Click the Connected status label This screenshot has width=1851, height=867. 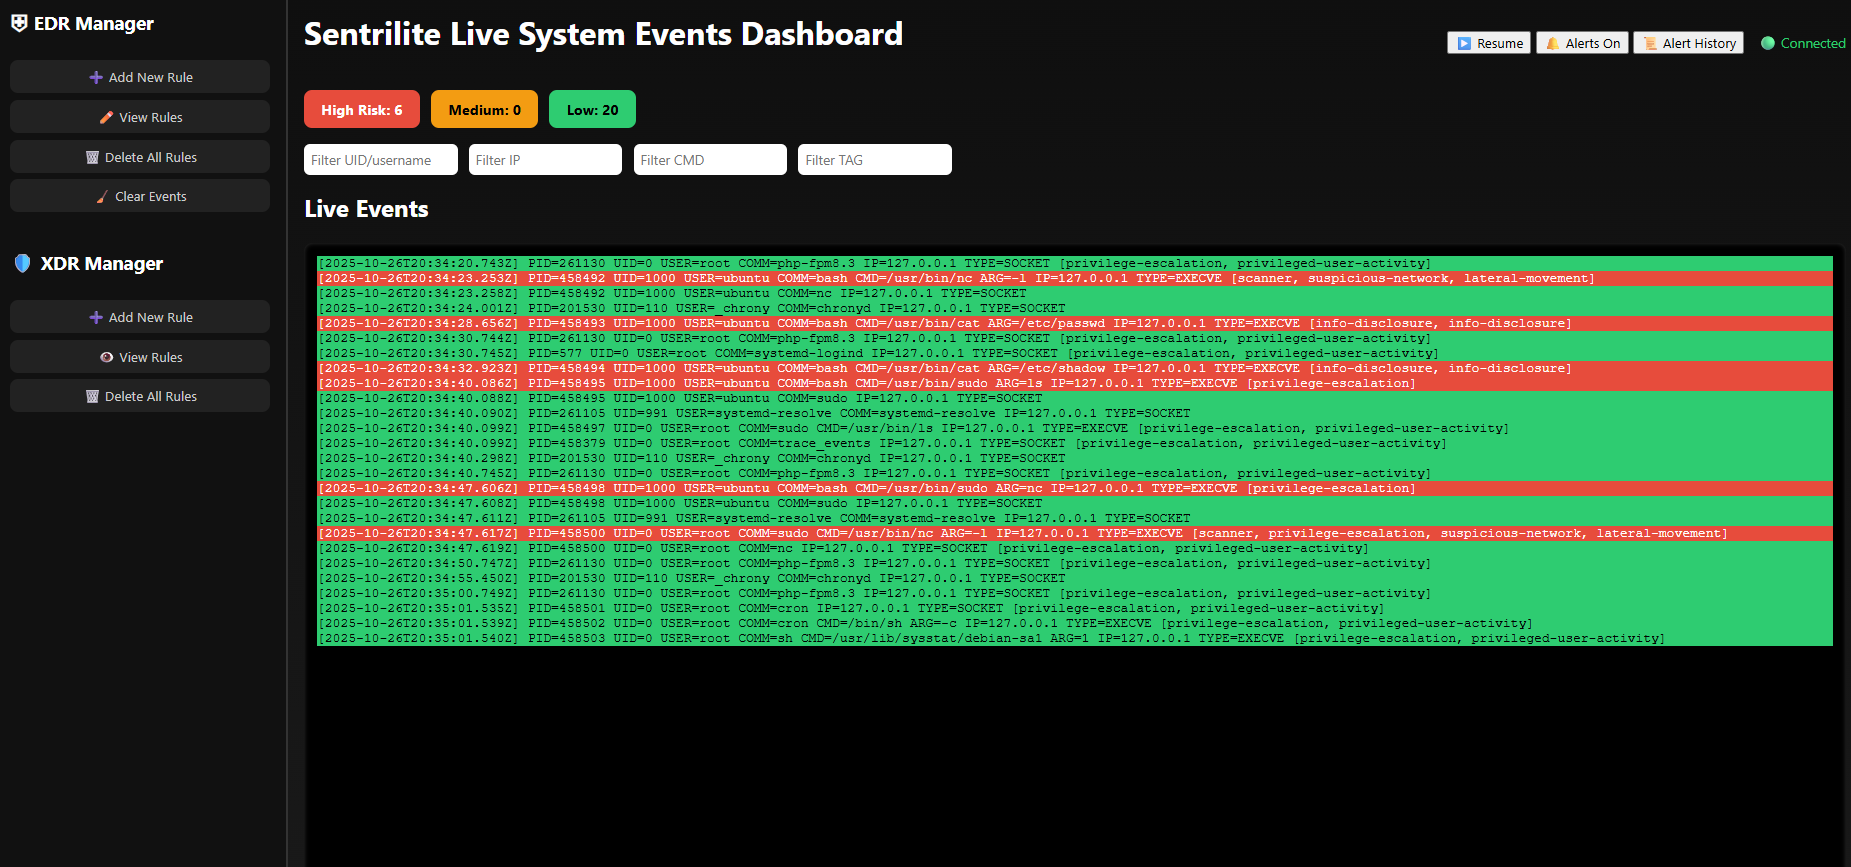click(x=1813, y=43)
